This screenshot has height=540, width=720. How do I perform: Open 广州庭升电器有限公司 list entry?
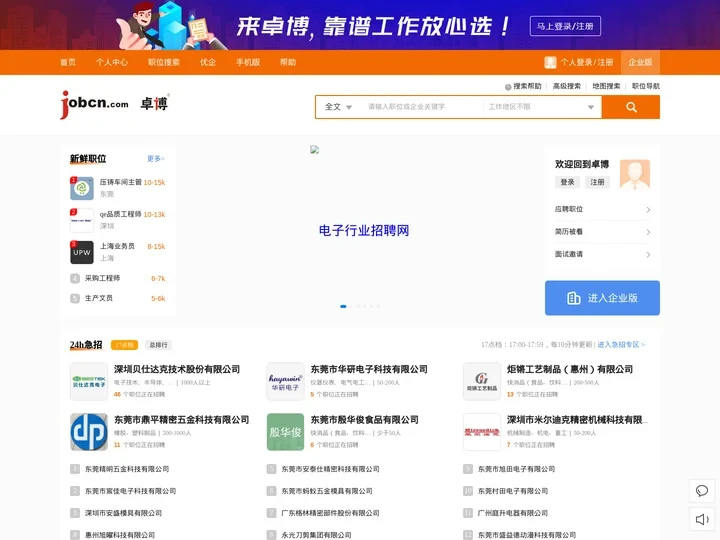tap(513, 513)
